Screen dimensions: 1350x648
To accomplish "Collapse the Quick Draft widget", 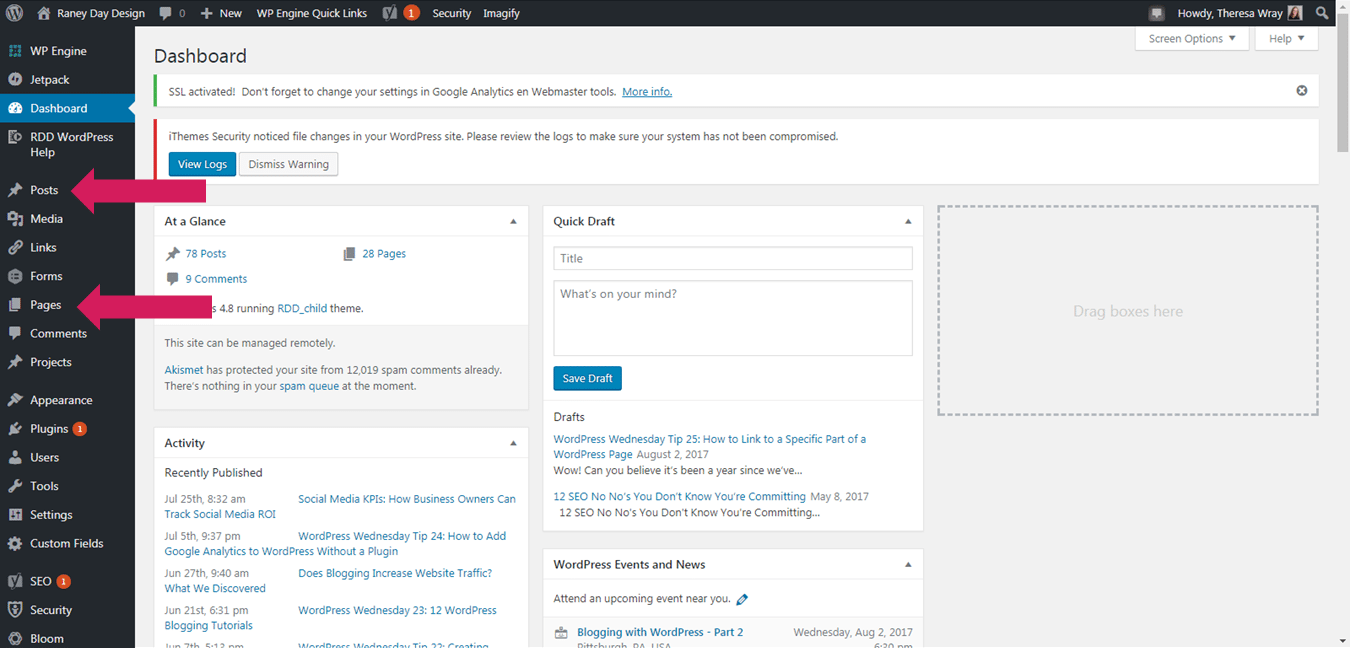I will pos(908,221).
